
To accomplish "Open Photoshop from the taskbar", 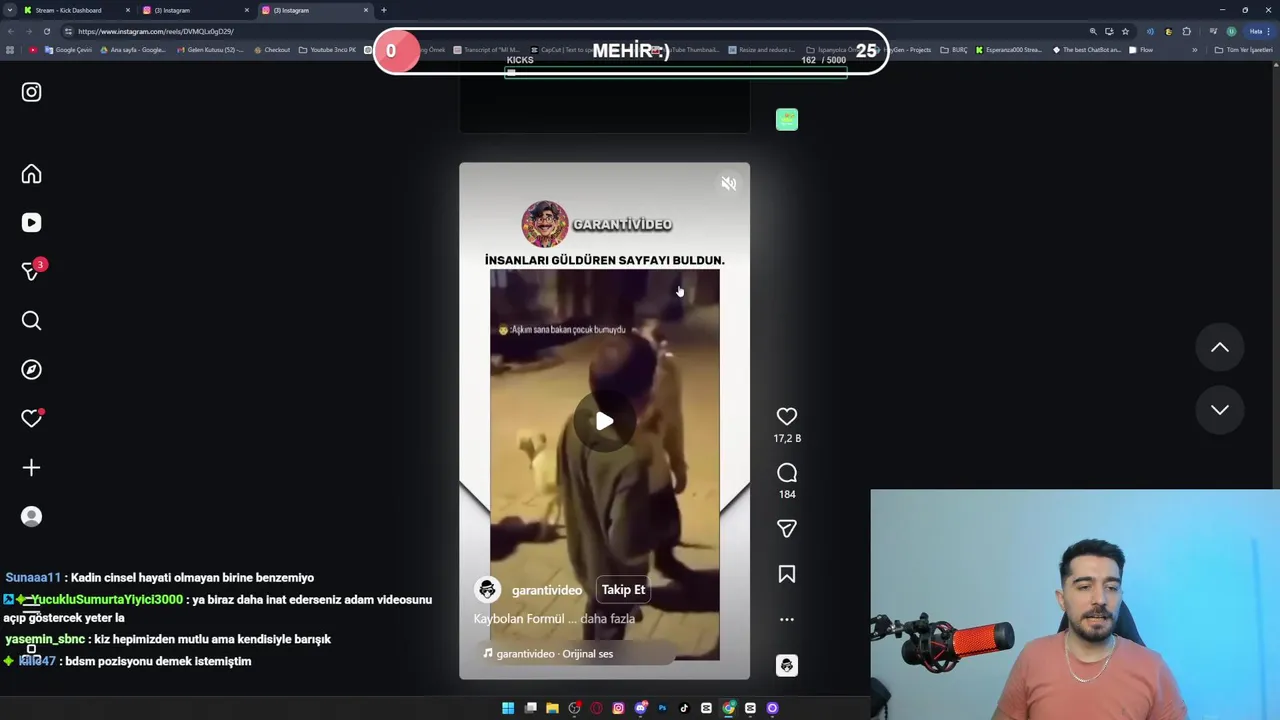I will pos(662,708).
